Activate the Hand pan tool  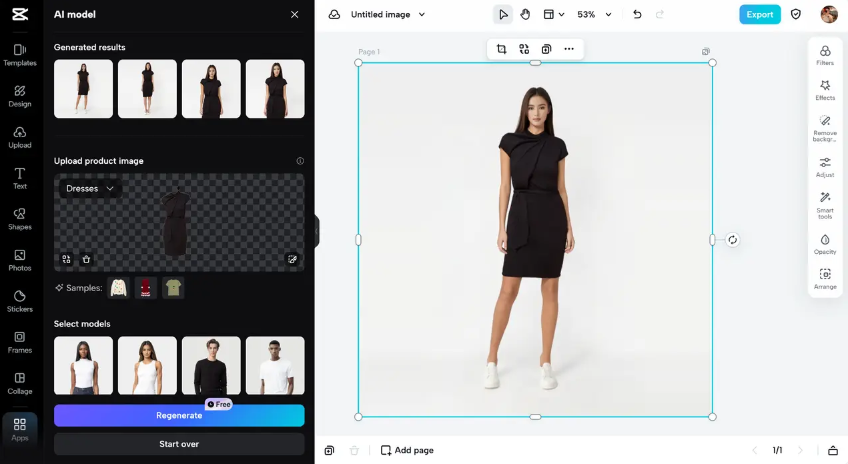tap(525, 15)
